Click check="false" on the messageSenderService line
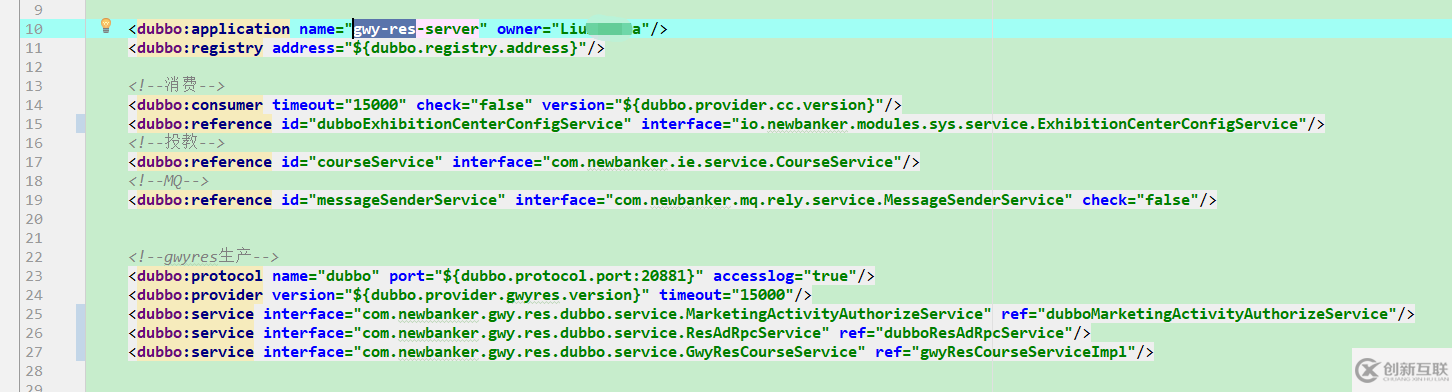 click(x=1141, y=200)
